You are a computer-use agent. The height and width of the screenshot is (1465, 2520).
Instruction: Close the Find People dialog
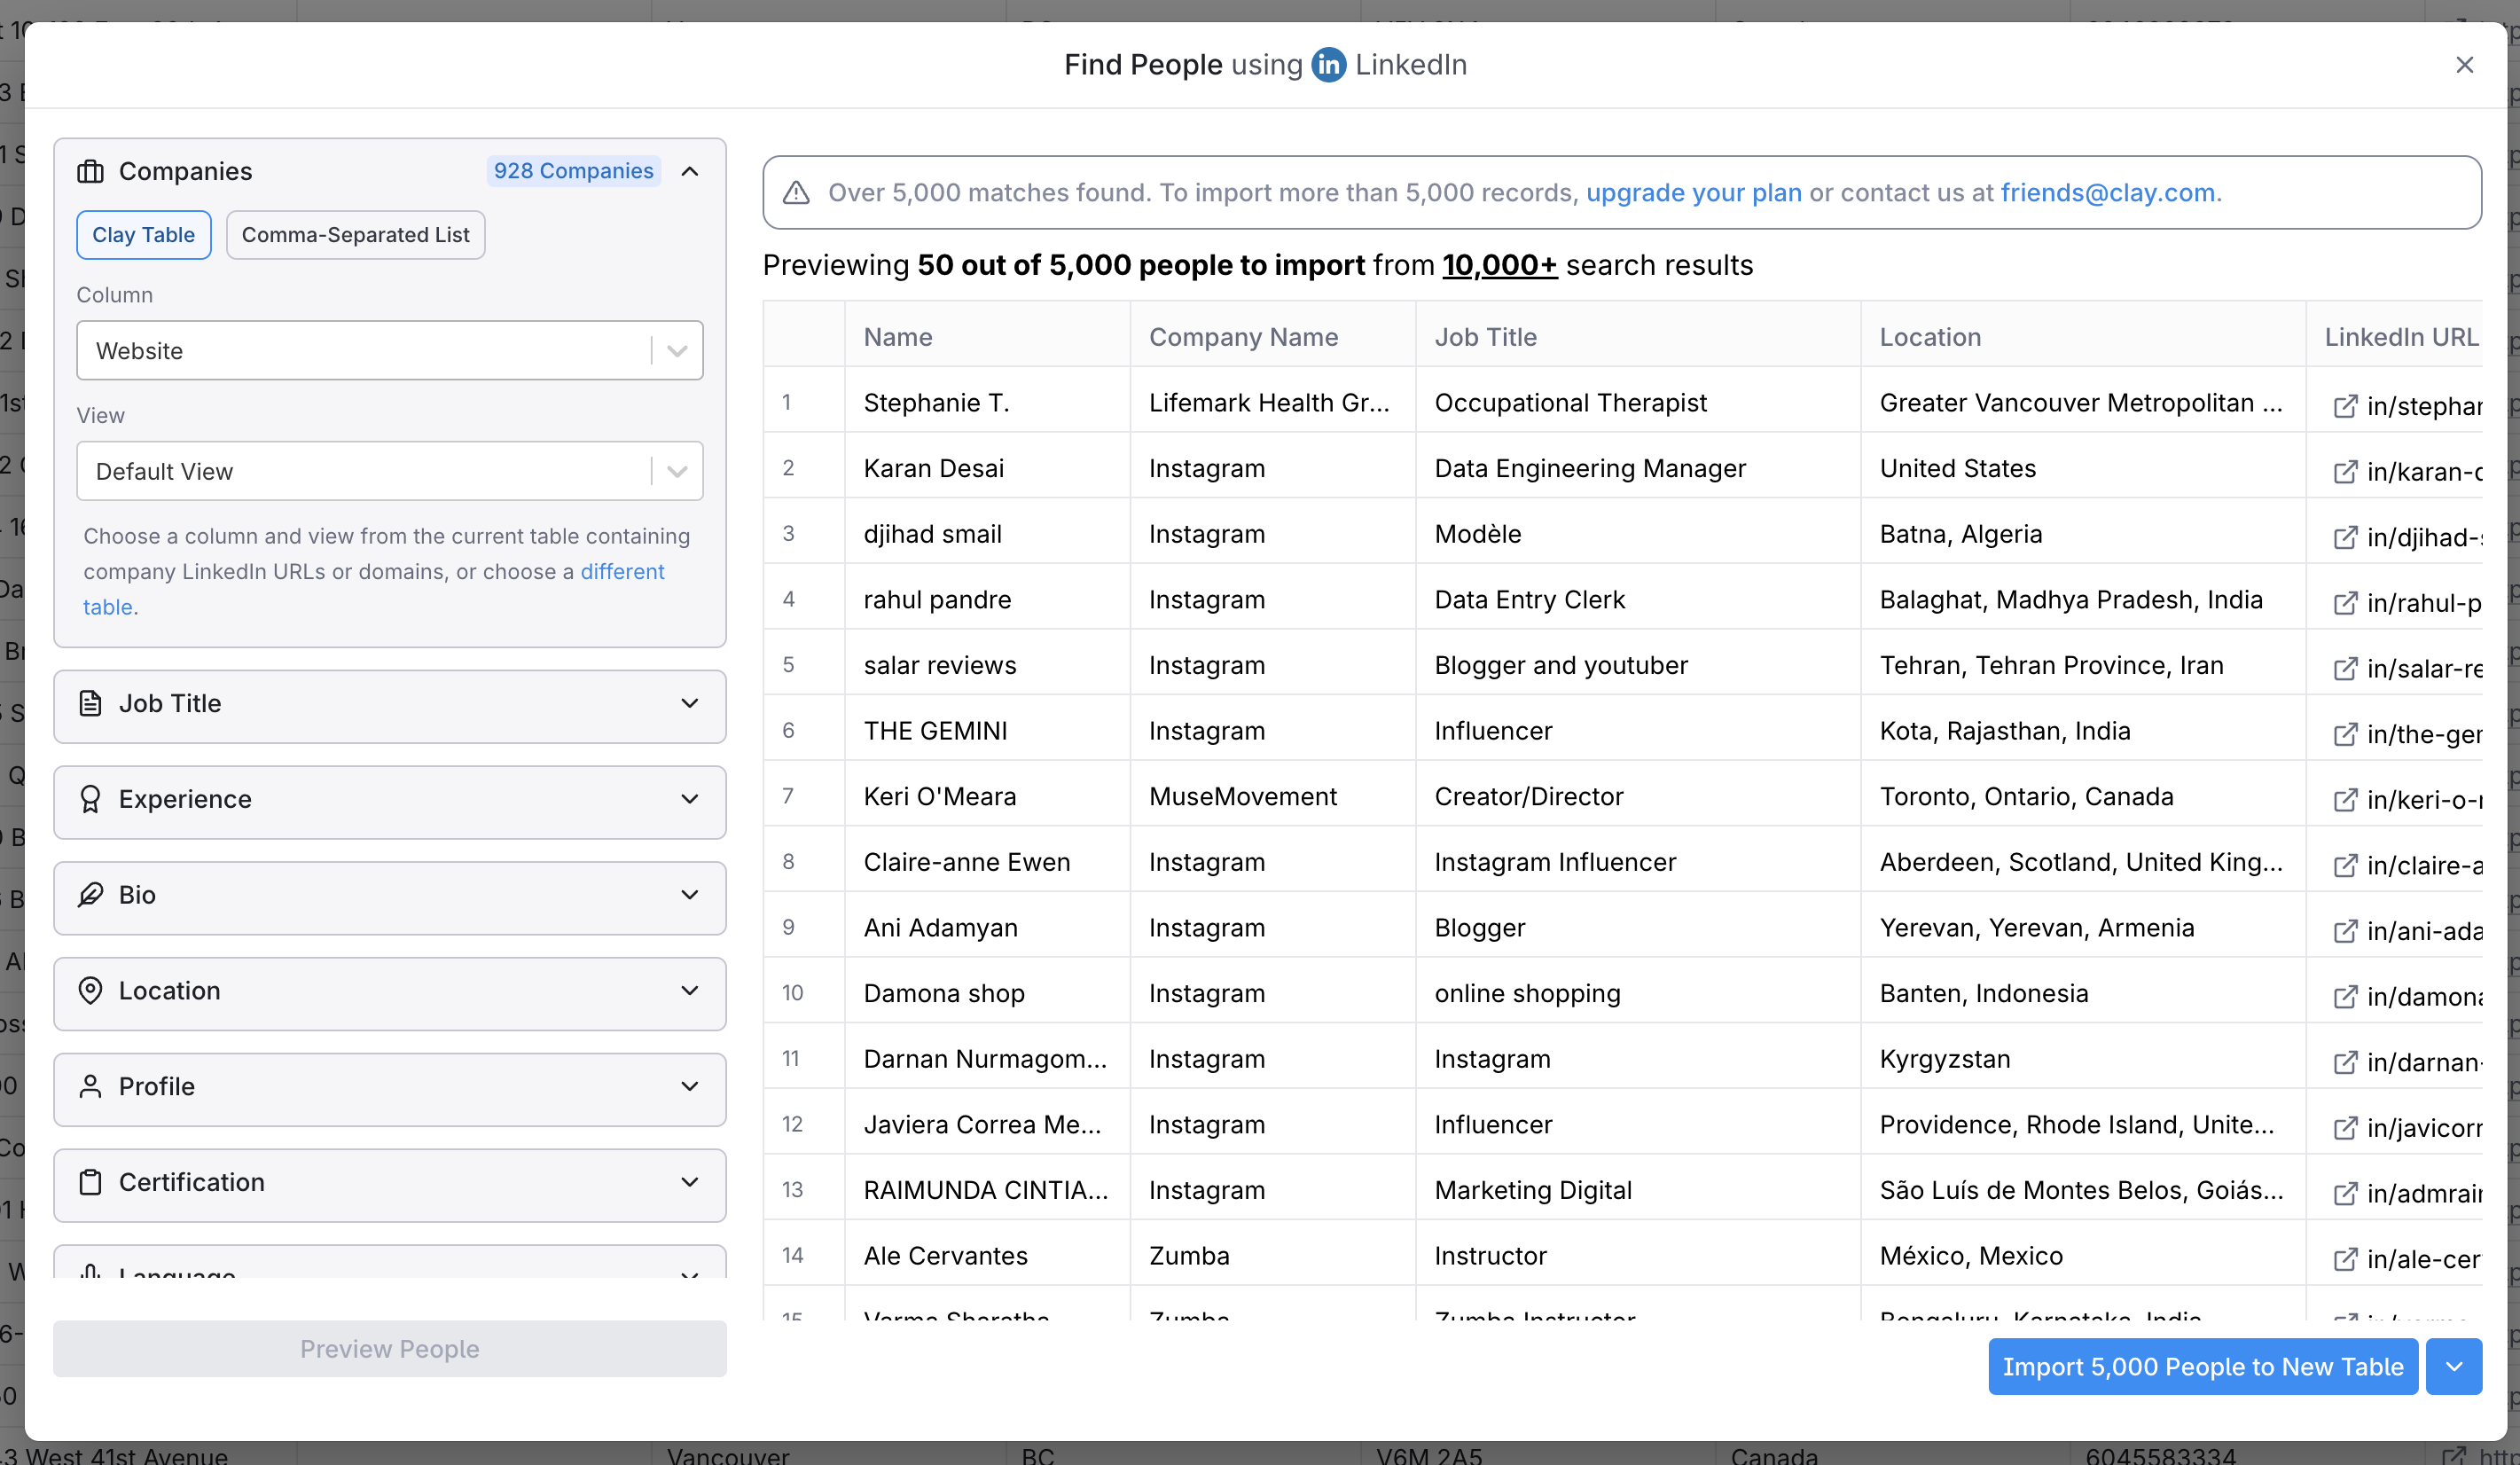click(2464, 65)
